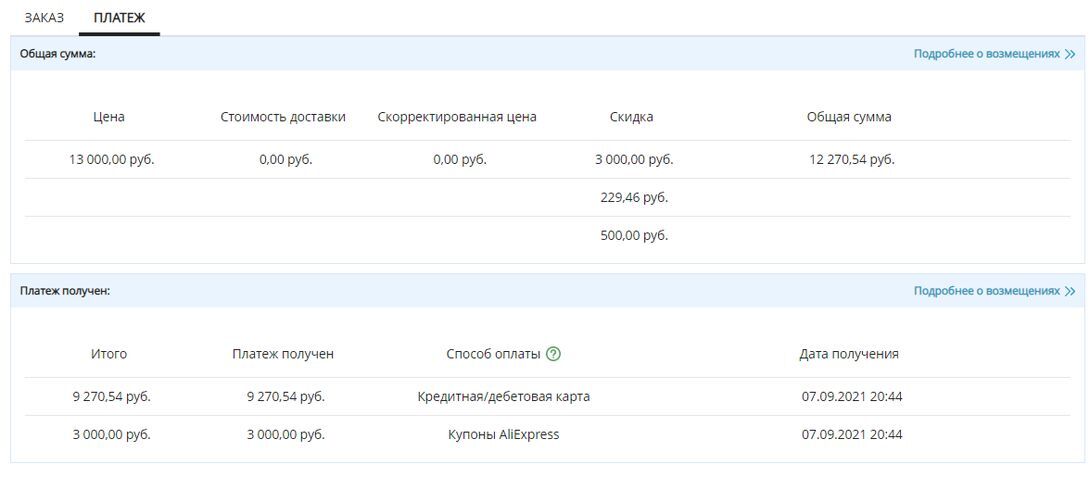Image resolution: width=1090 pixels, height=477 pixels.
Task: Click the Общая сумма: section header title
Action: [x=58, y=54]
